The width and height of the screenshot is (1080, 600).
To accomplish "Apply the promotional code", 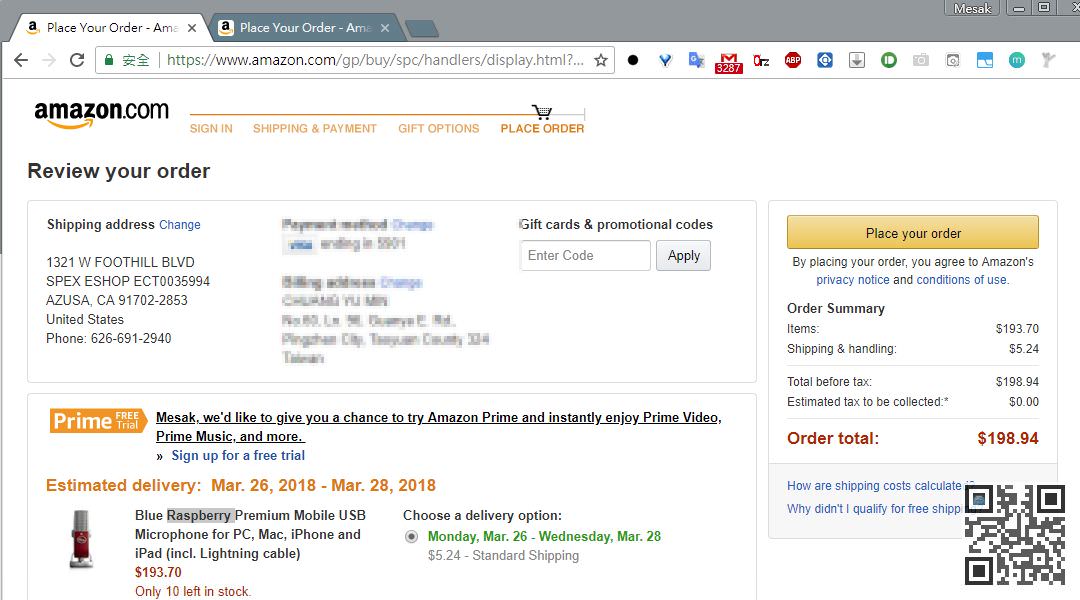I will tap(683, 256).
